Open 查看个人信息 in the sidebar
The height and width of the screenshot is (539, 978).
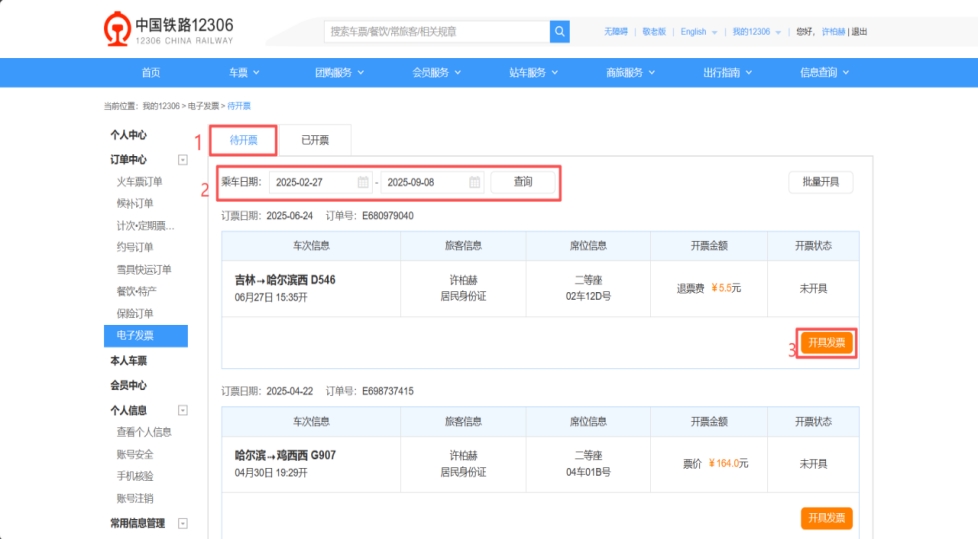click(144, 432)
